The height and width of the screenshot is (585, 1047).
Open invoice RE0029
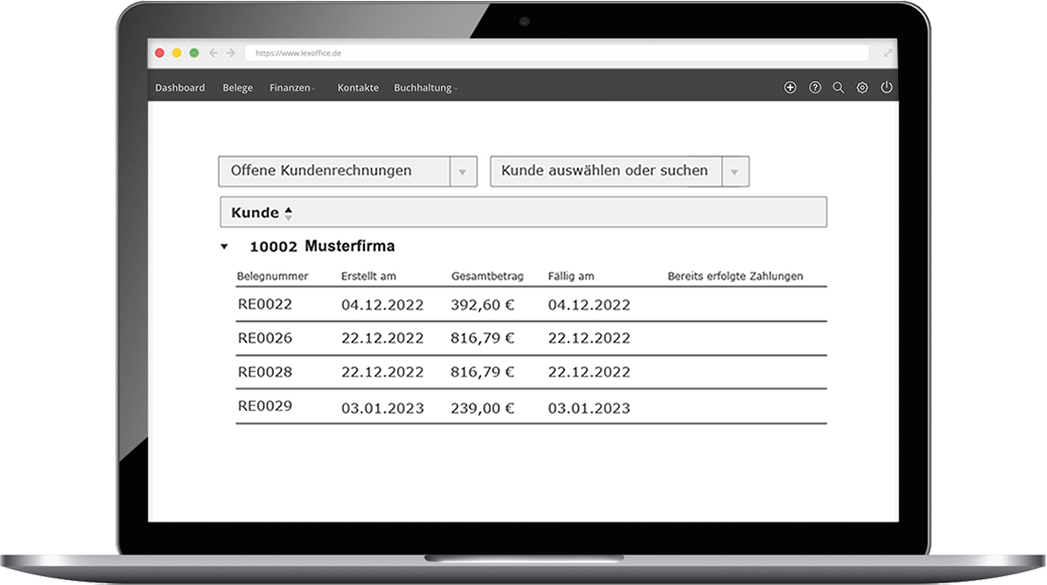pyautogui.click(x=265, y=406)
